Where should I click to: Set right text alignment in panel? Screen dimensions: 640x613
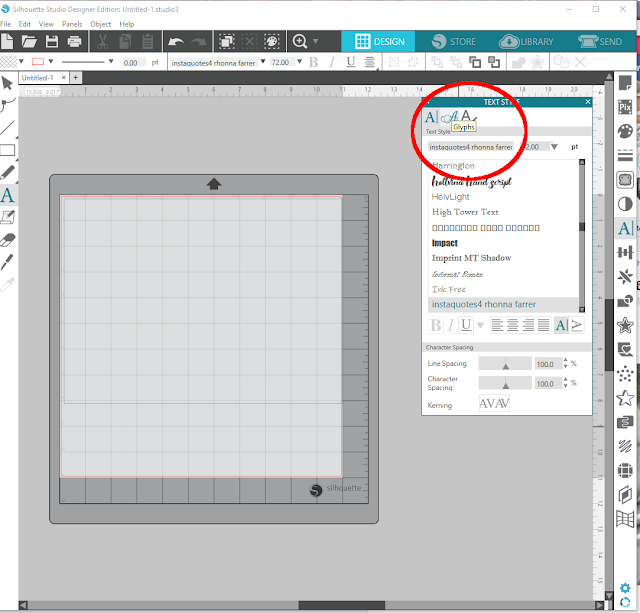[528, 325]
